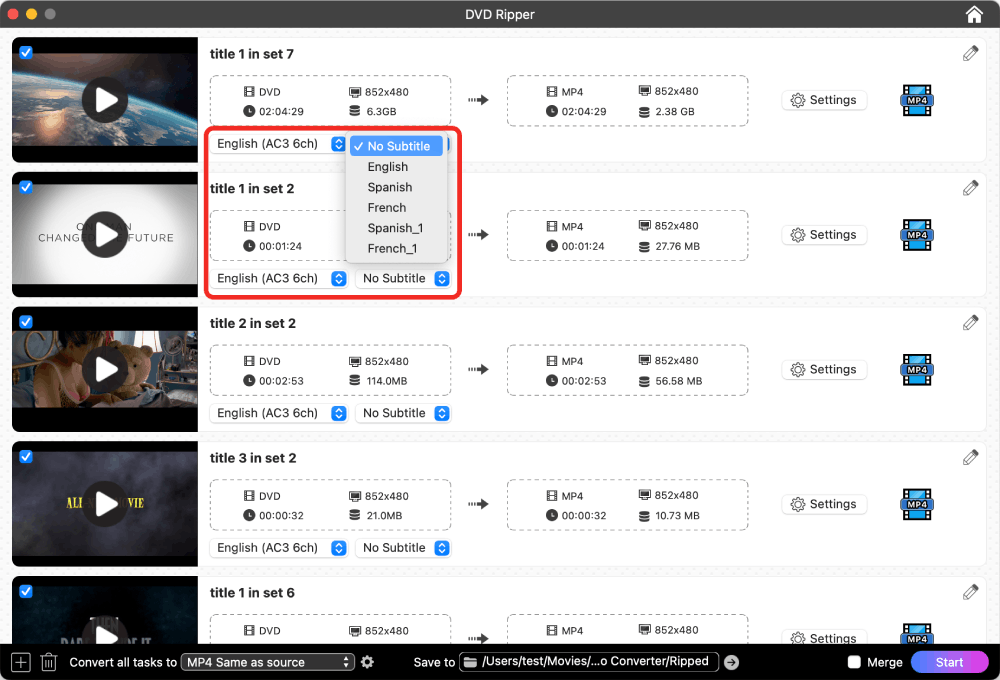This screenshot has height=680, width=1000.
Task: Play the teddy bear video thumbnail
Action: [x=104, y=369]
